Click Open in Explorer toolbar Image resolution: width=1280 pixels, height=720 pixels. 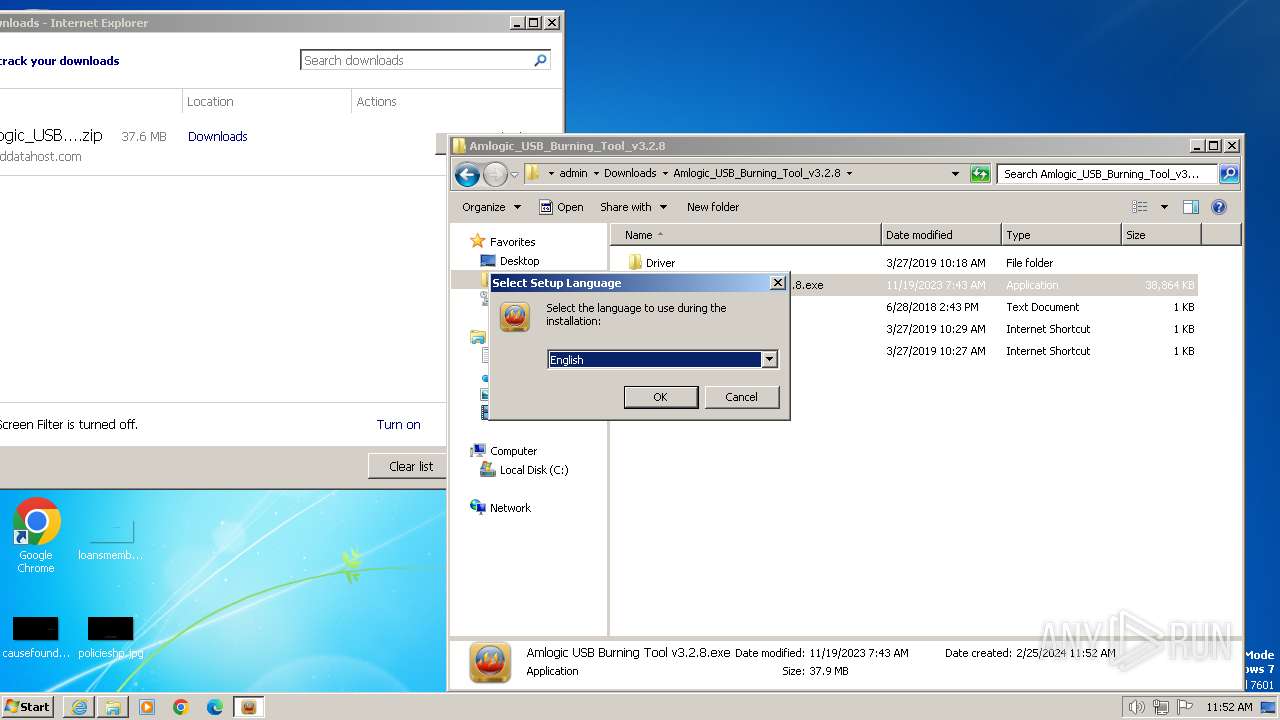point(561,207)
